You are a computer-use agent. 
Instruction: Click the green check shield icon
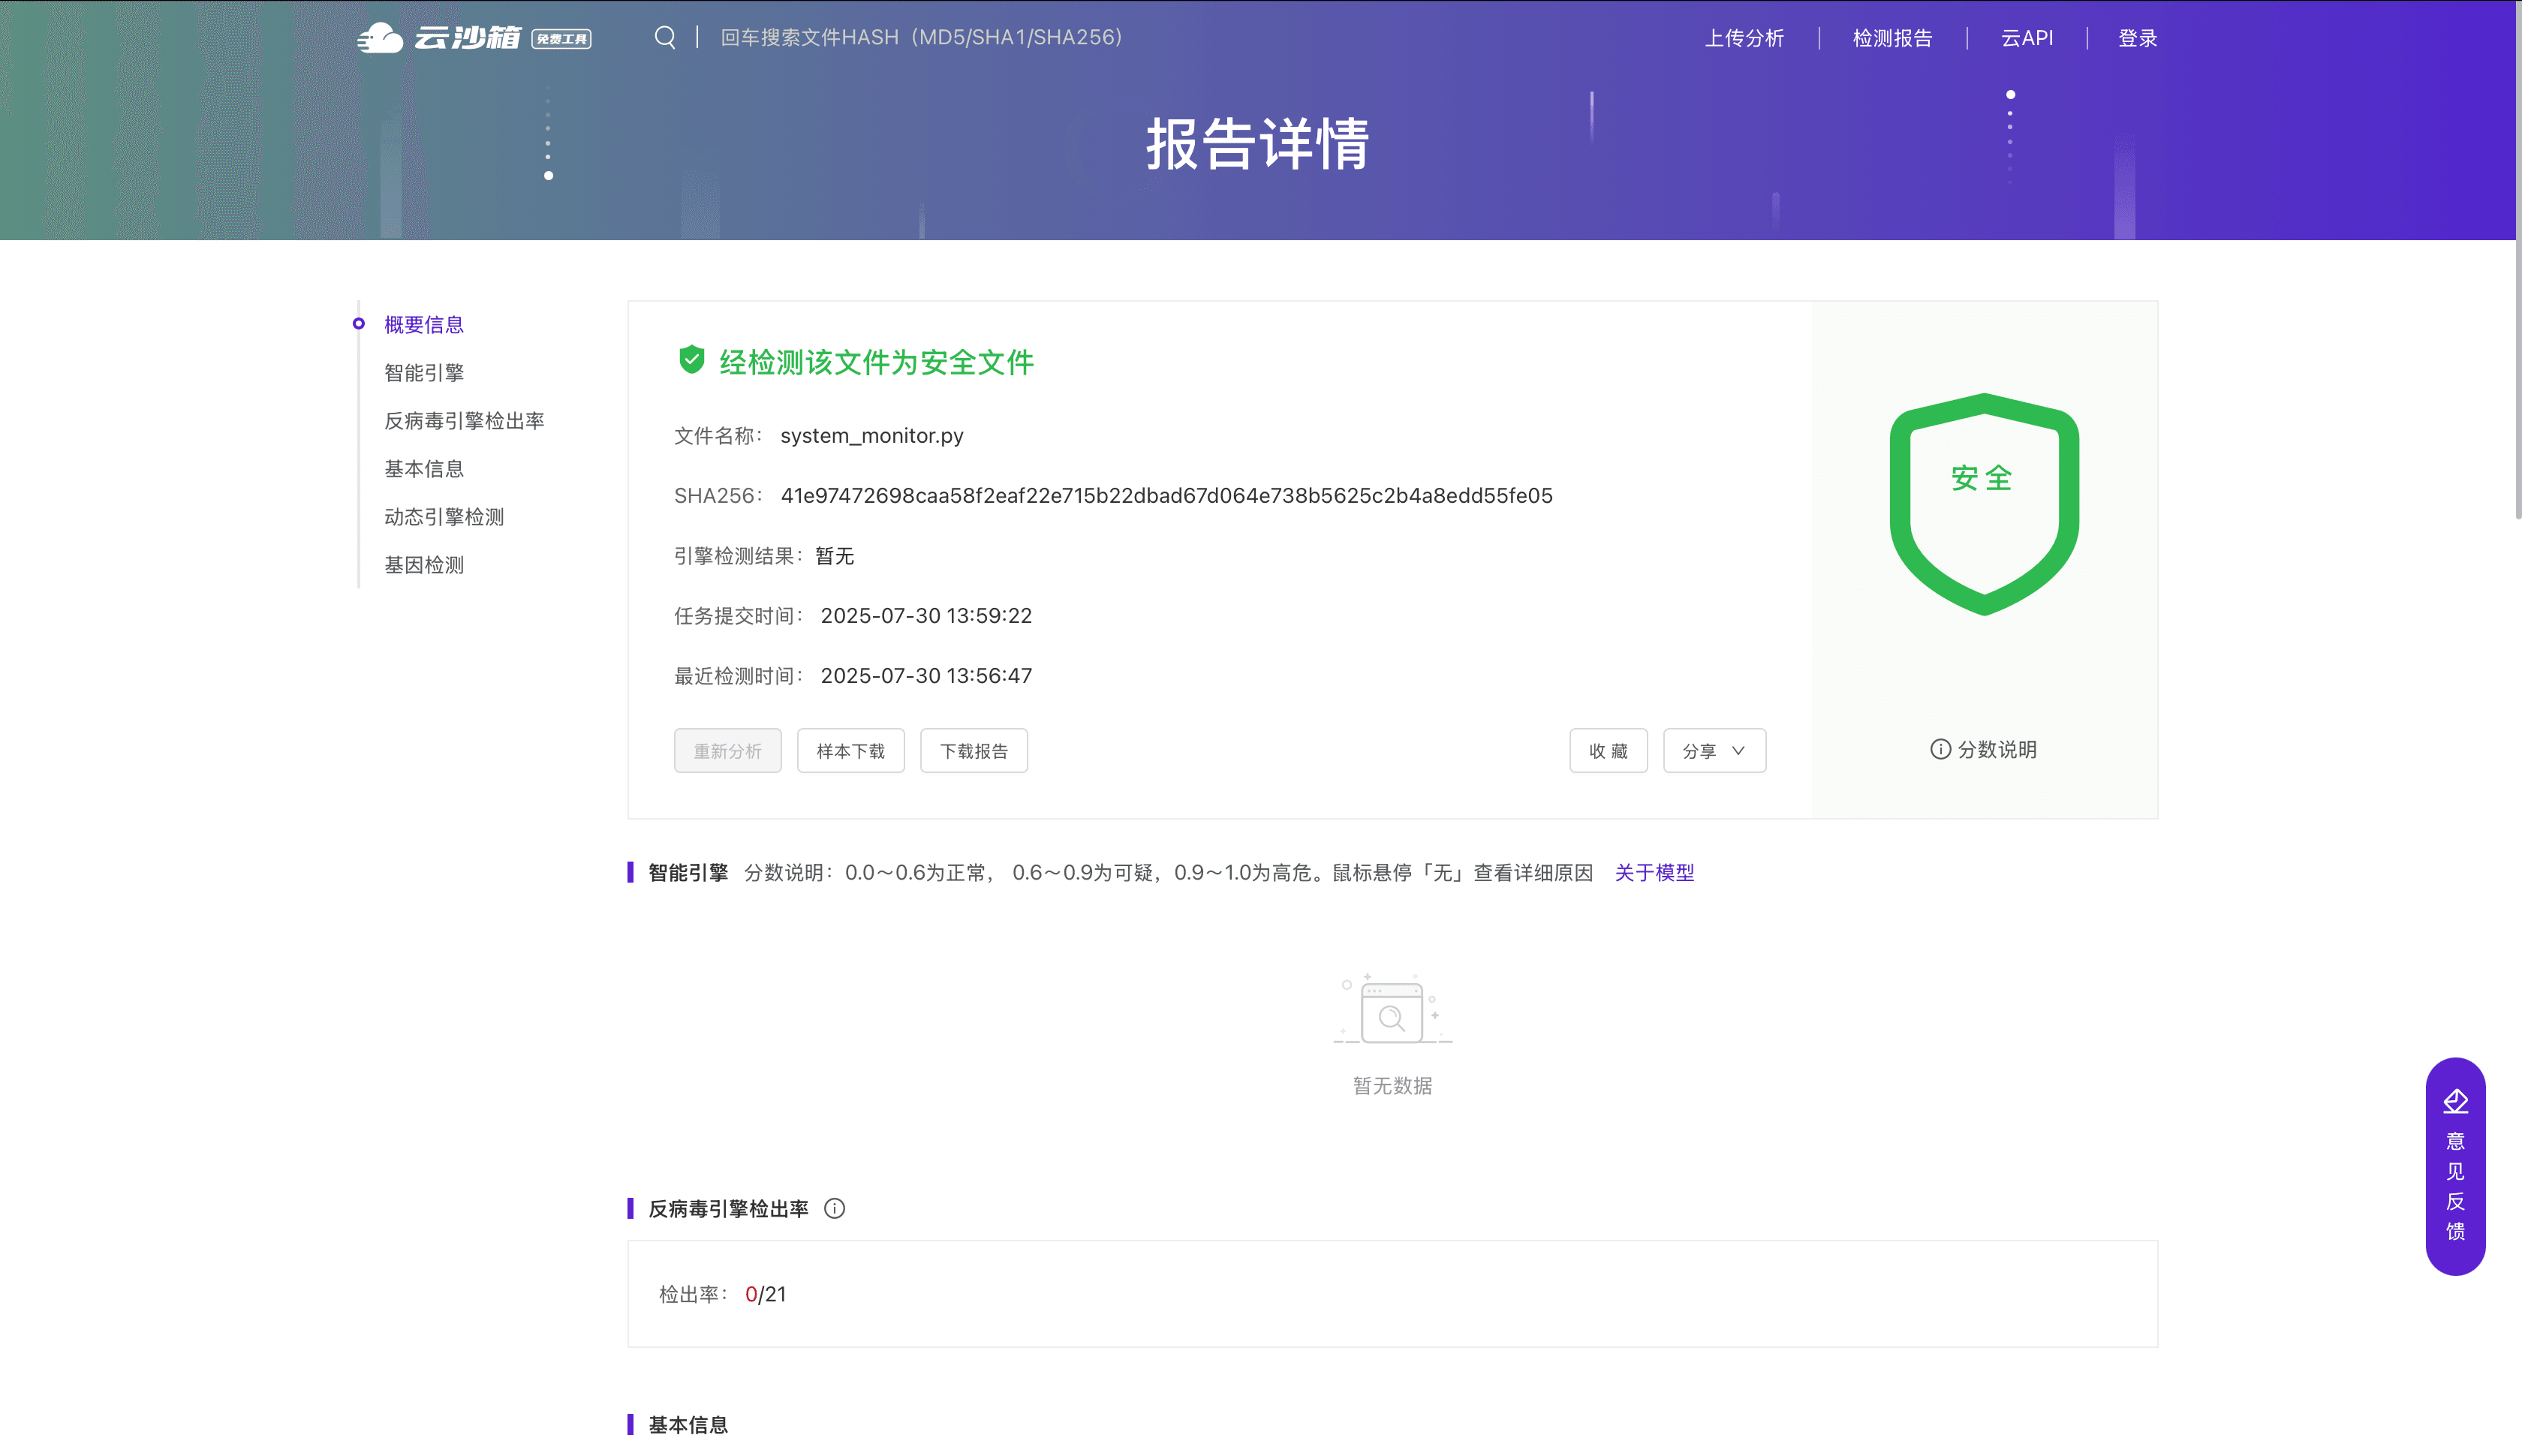(691, 360)
